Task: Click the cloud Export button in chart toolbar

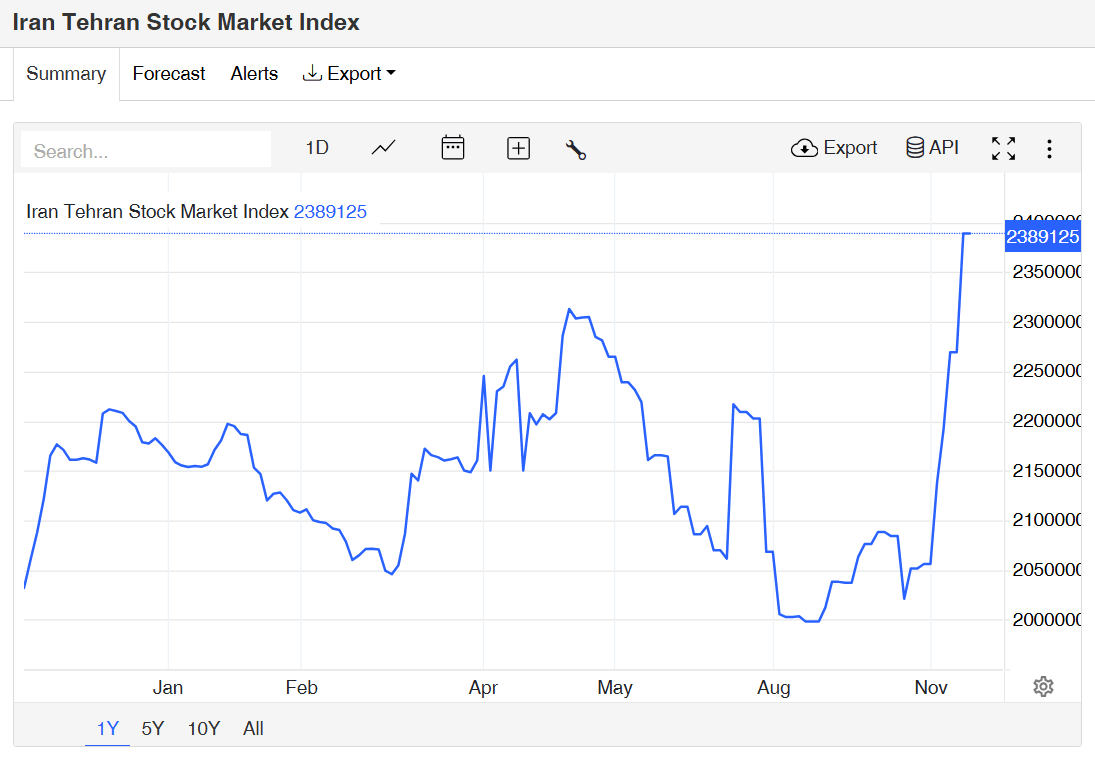Action: pyautogui.click(x=834, y=148)
